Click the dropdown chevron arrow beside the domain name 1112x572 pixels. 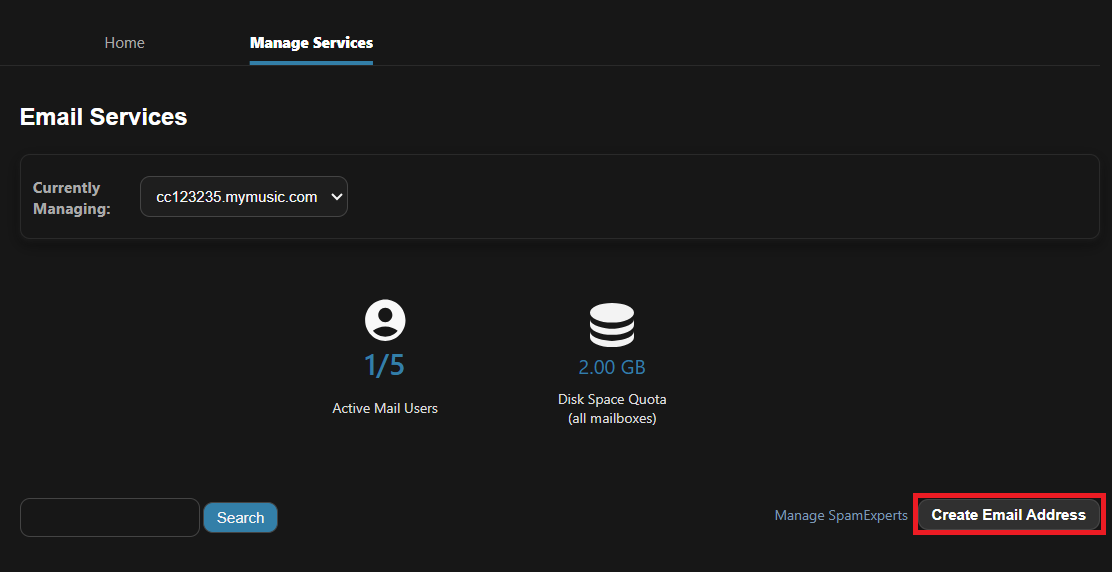click(336, 197)
